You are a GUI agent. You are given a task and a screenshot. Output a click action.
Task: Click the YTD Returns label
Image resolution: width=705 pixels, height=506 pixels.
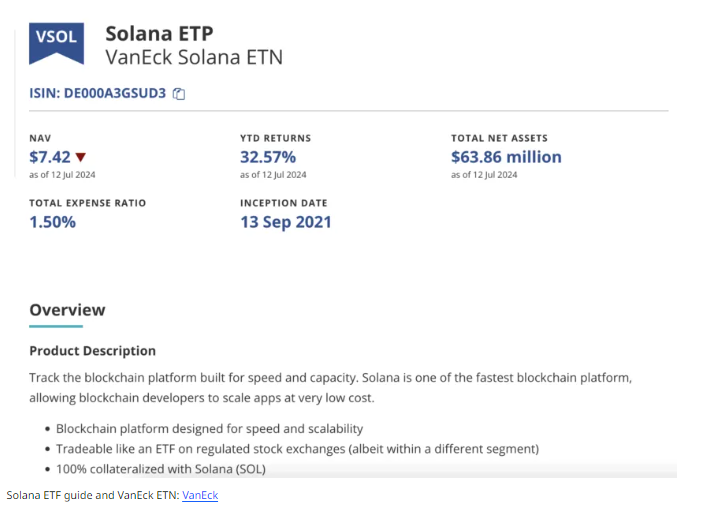point(275,138)
